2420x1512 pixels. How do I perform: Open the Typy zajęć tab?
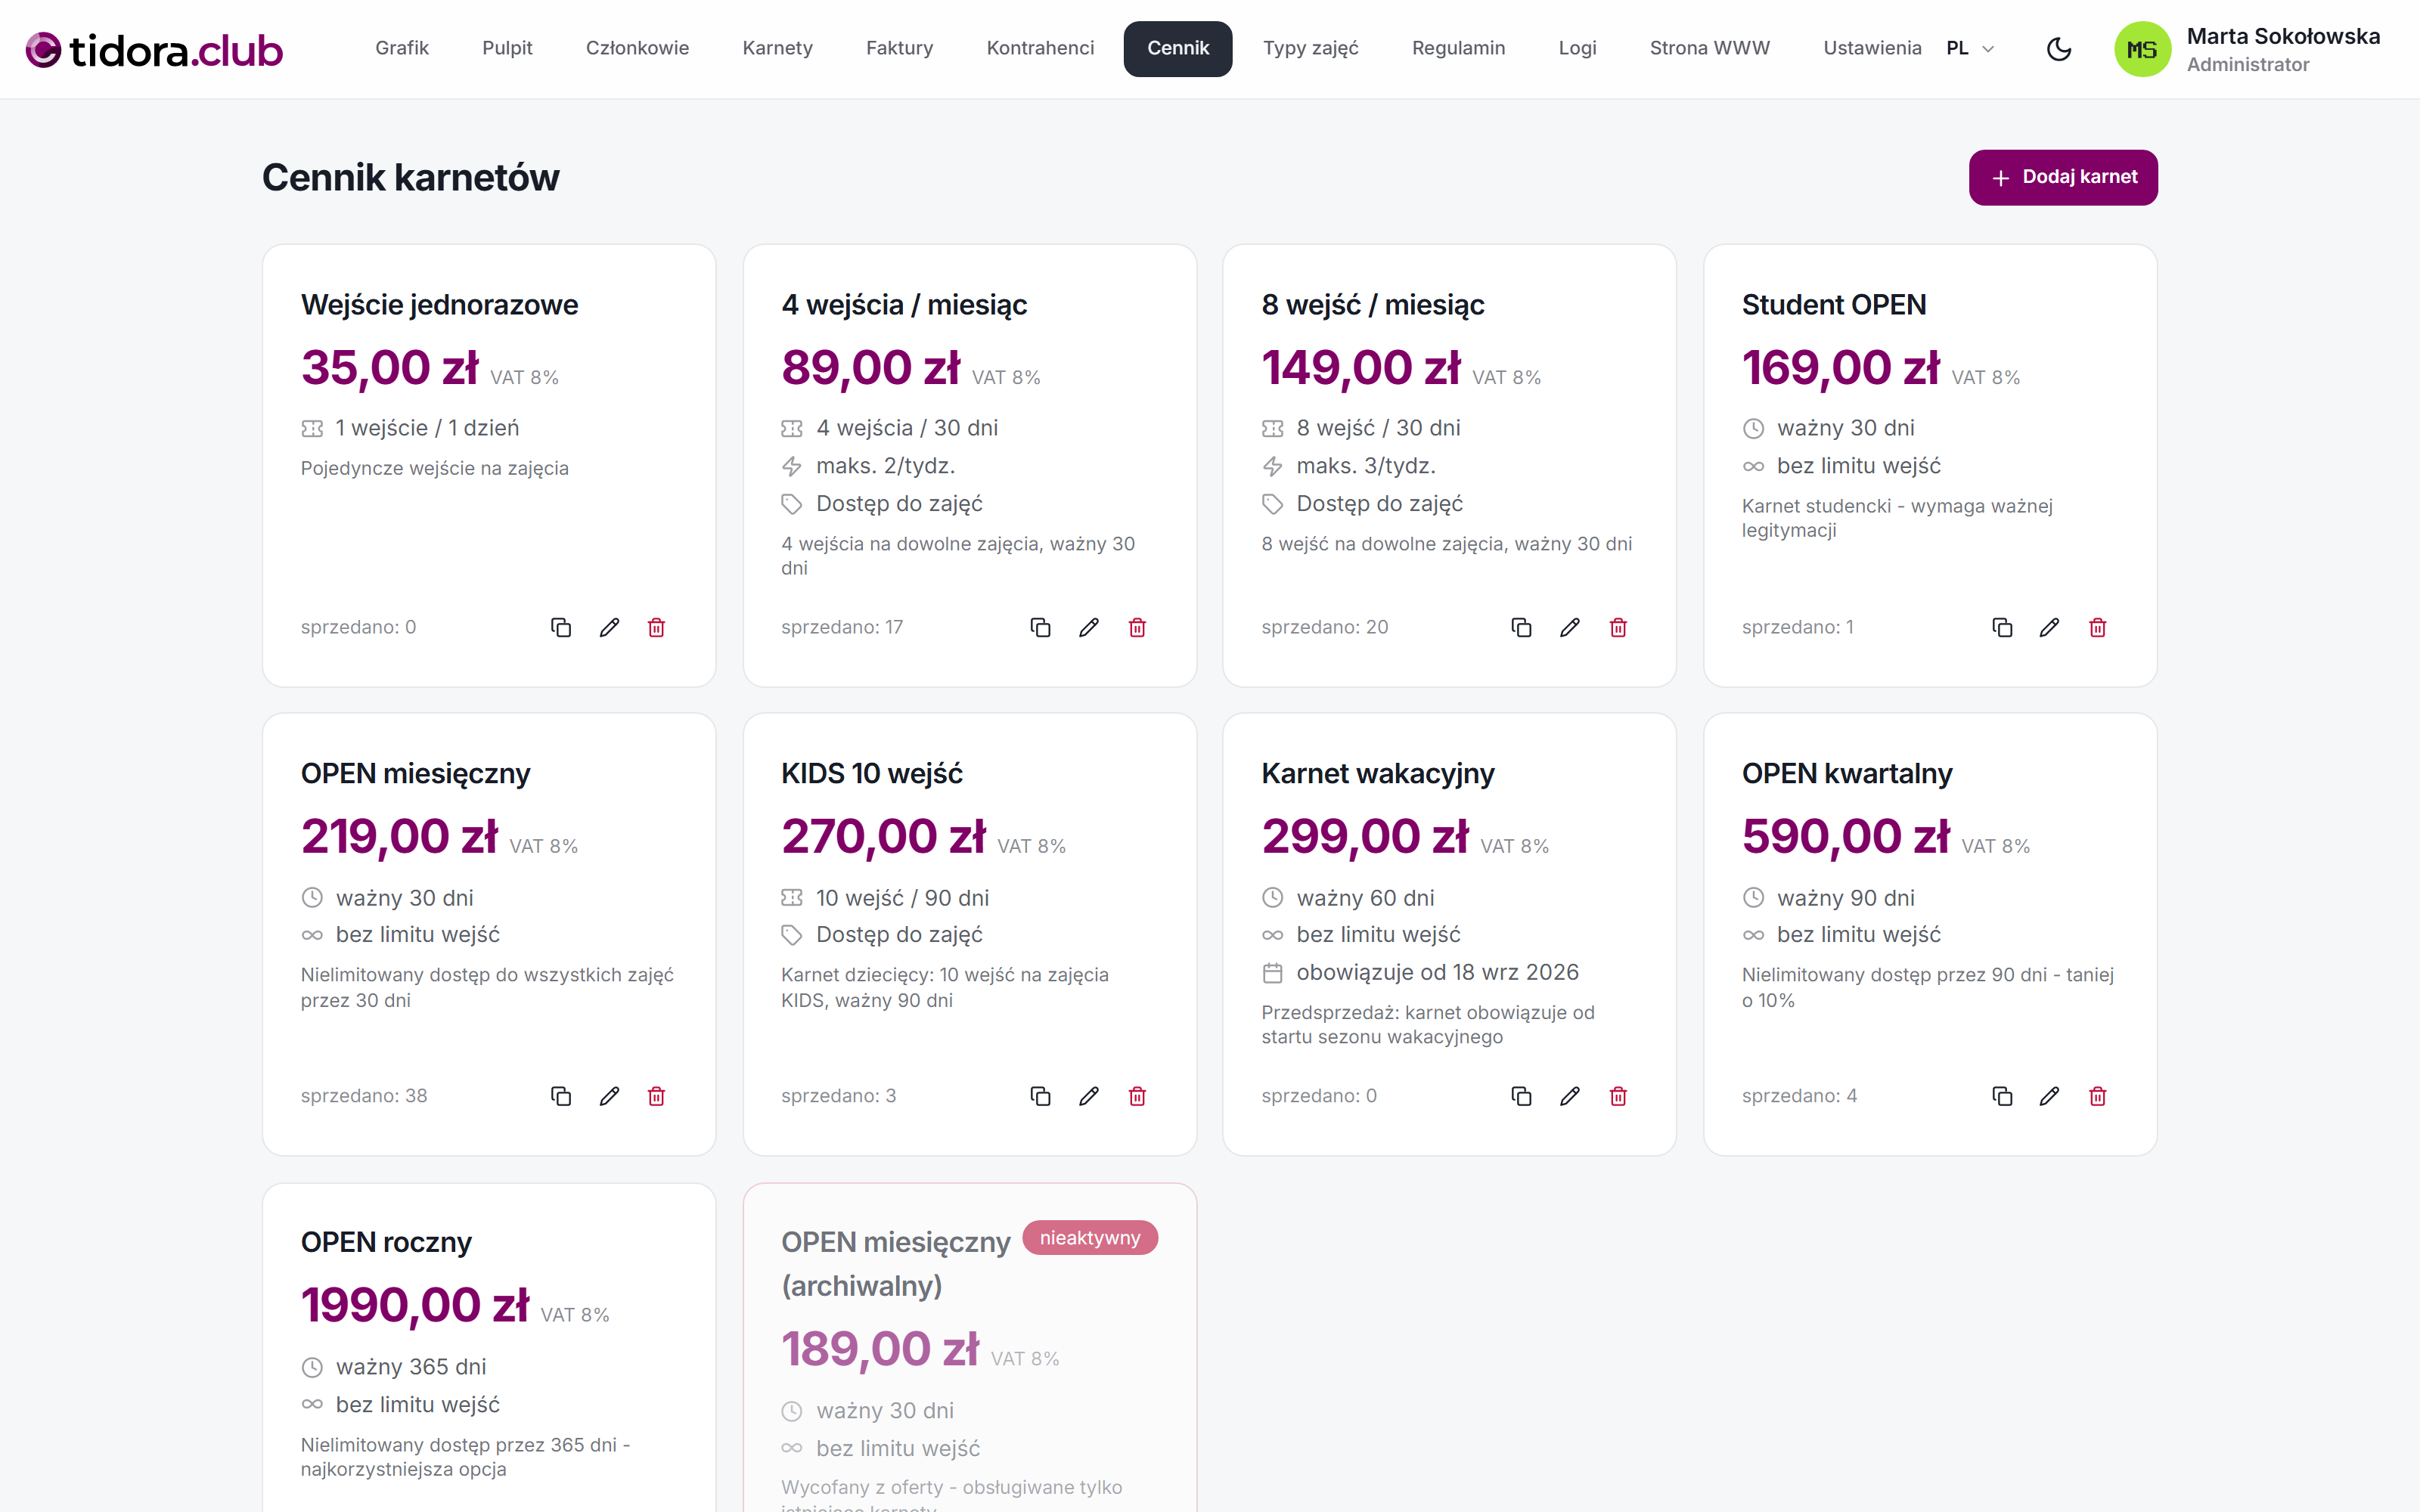pyautogui.click(x=1310, y=48)
